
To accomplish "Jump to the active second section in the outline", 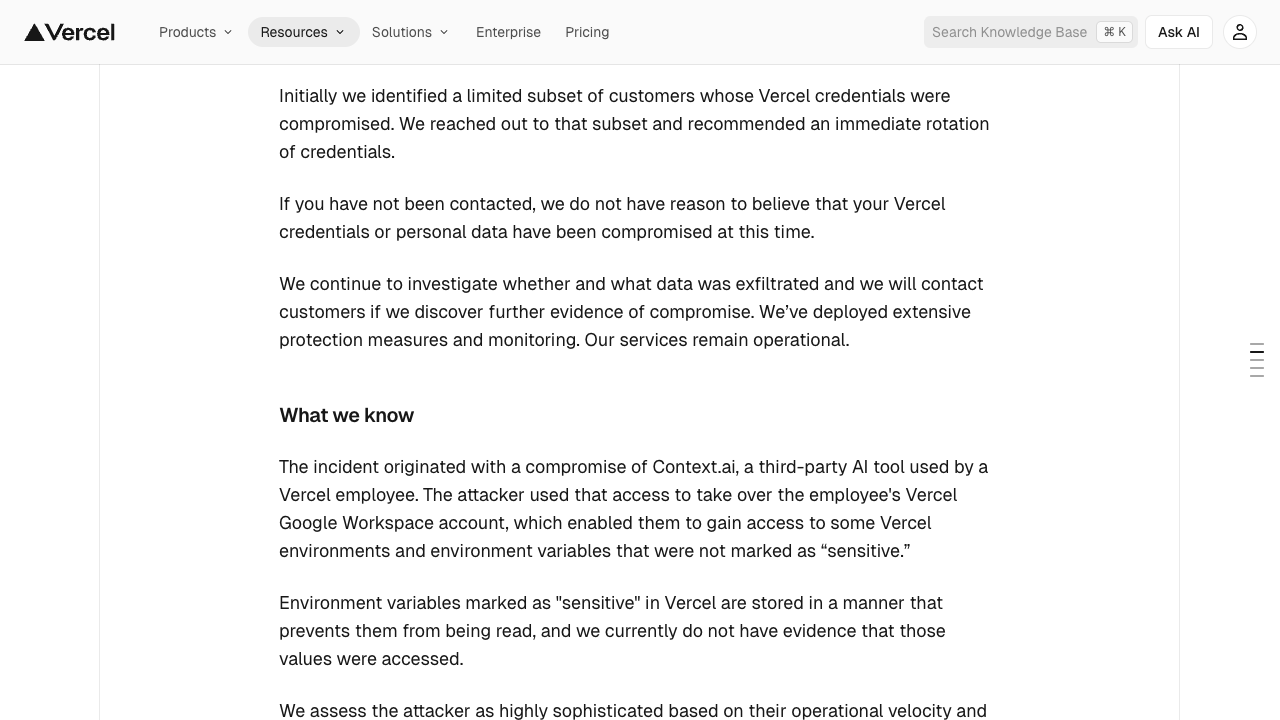I will click(x=1257, y=352).
